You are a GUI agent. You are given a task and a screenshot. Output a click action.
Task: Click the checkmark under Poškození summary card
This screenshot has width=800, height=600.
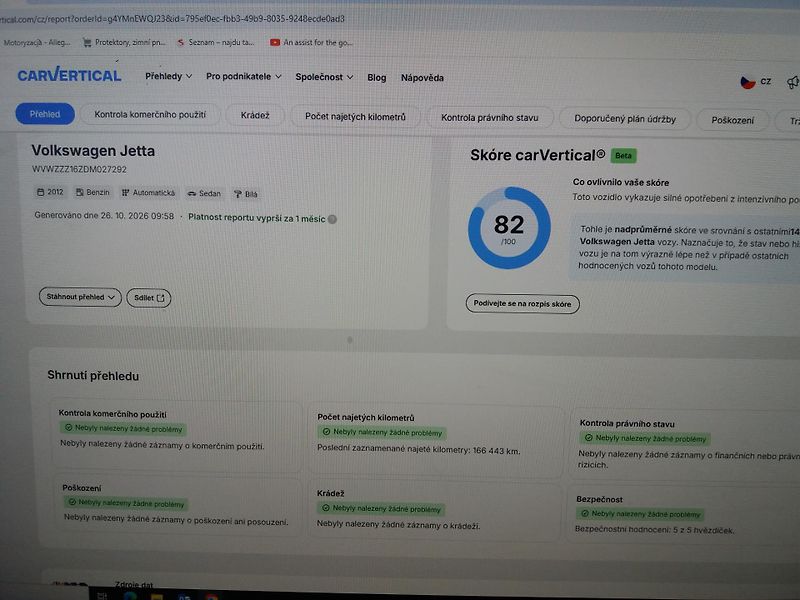point(72,502)
